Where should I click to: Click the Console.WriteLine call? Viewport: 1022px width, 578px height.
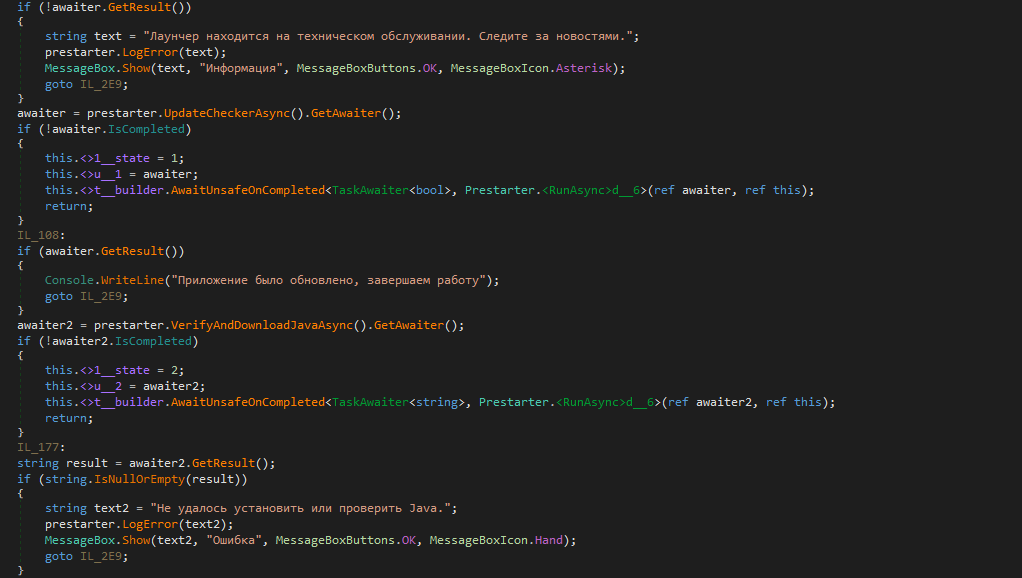coord(104,280)
